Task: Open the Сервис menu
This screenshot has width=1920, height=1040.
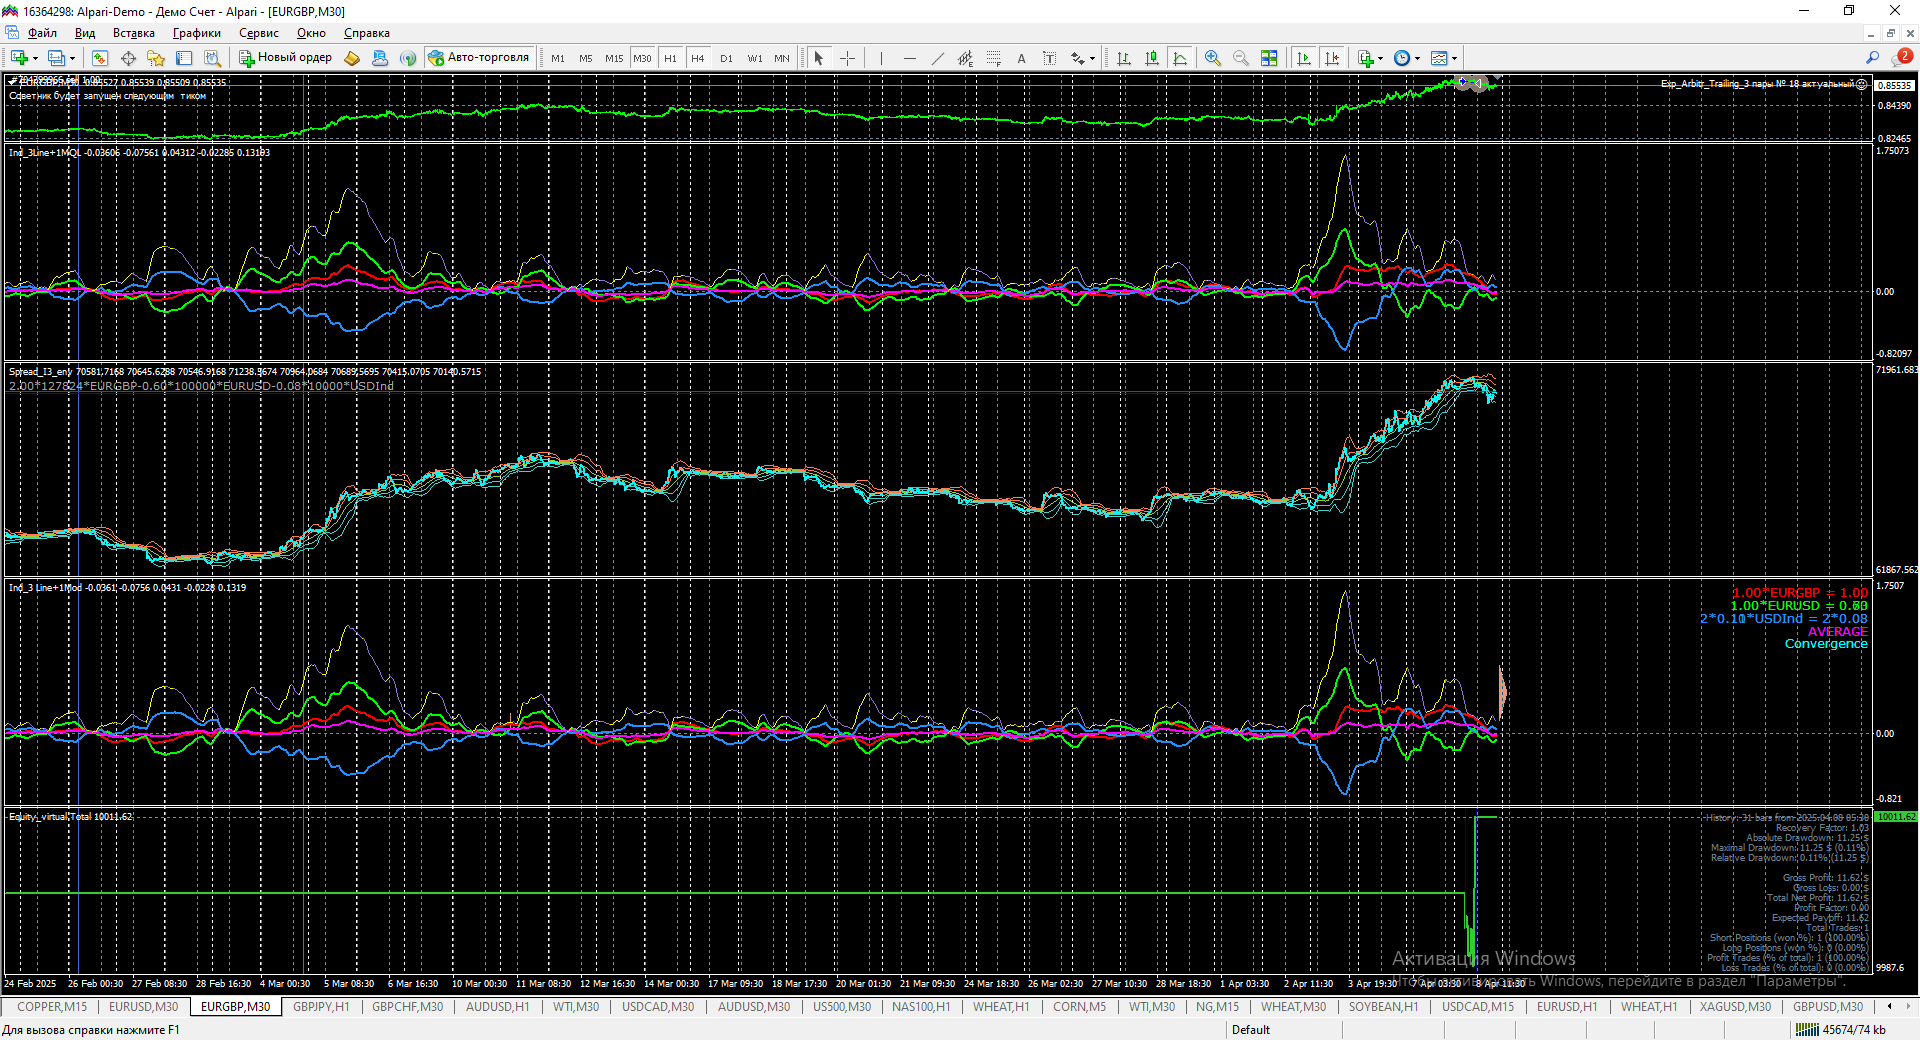Action: [259, 33]
